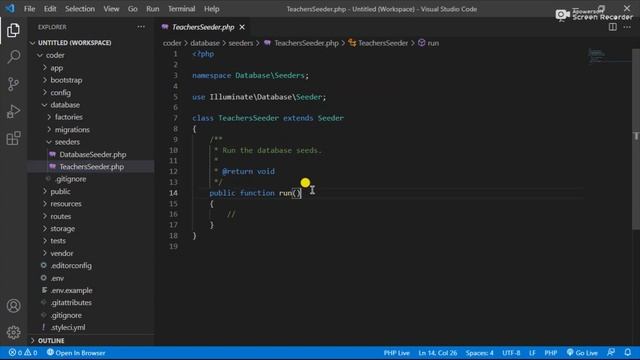
Task: Click the Explorer more actions ellipsis
Action: tap(141, 27)
